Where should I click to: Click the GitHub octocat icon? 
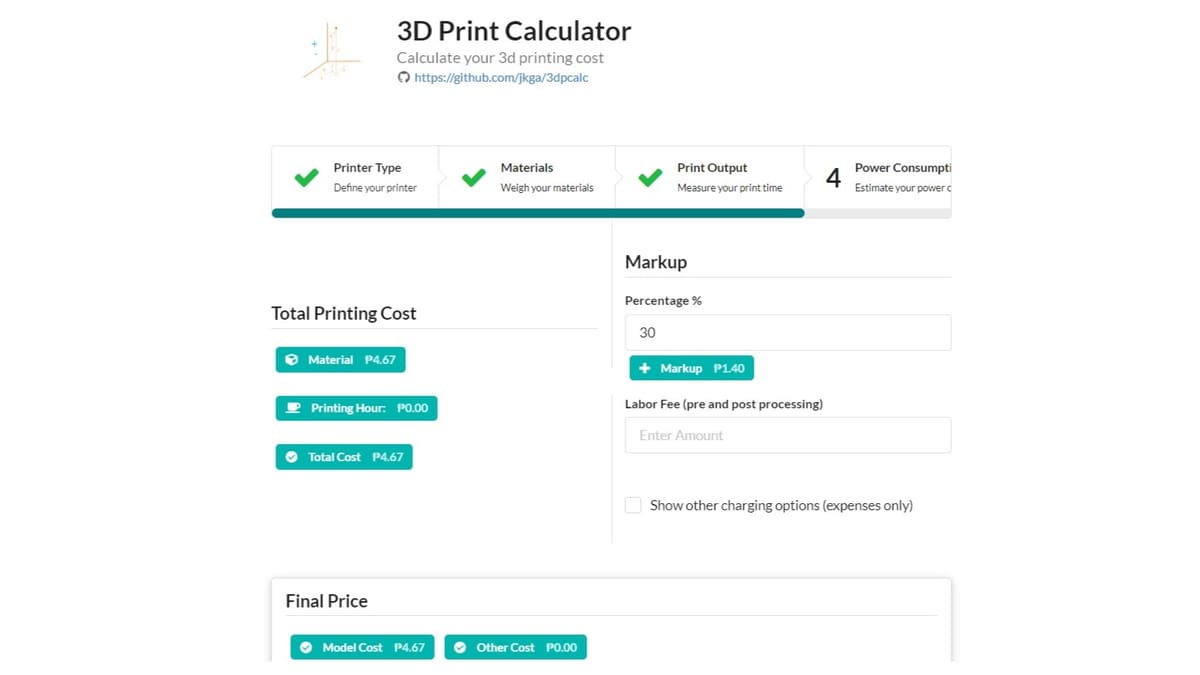point(404,77)
